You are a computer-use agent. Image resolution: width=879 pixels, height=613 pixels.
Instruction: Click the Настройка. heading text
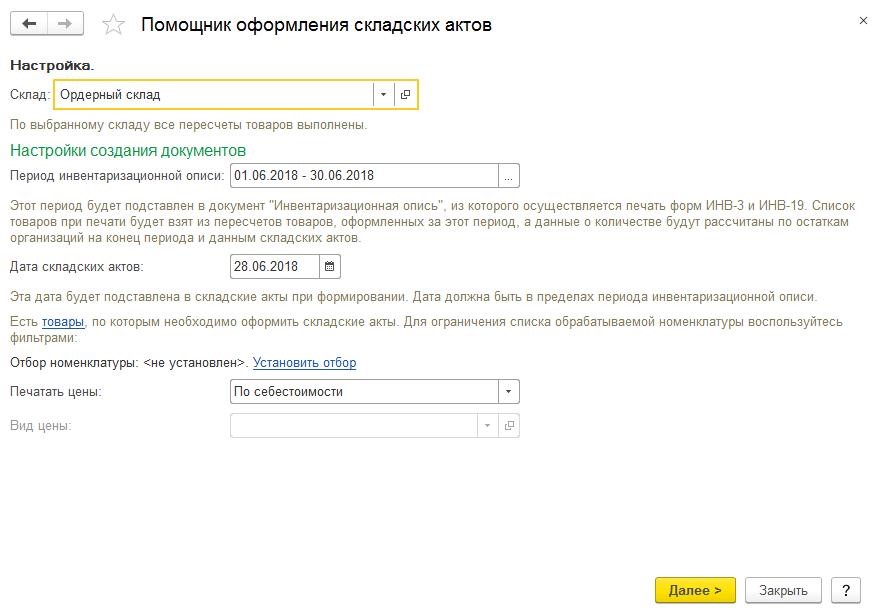52,66
